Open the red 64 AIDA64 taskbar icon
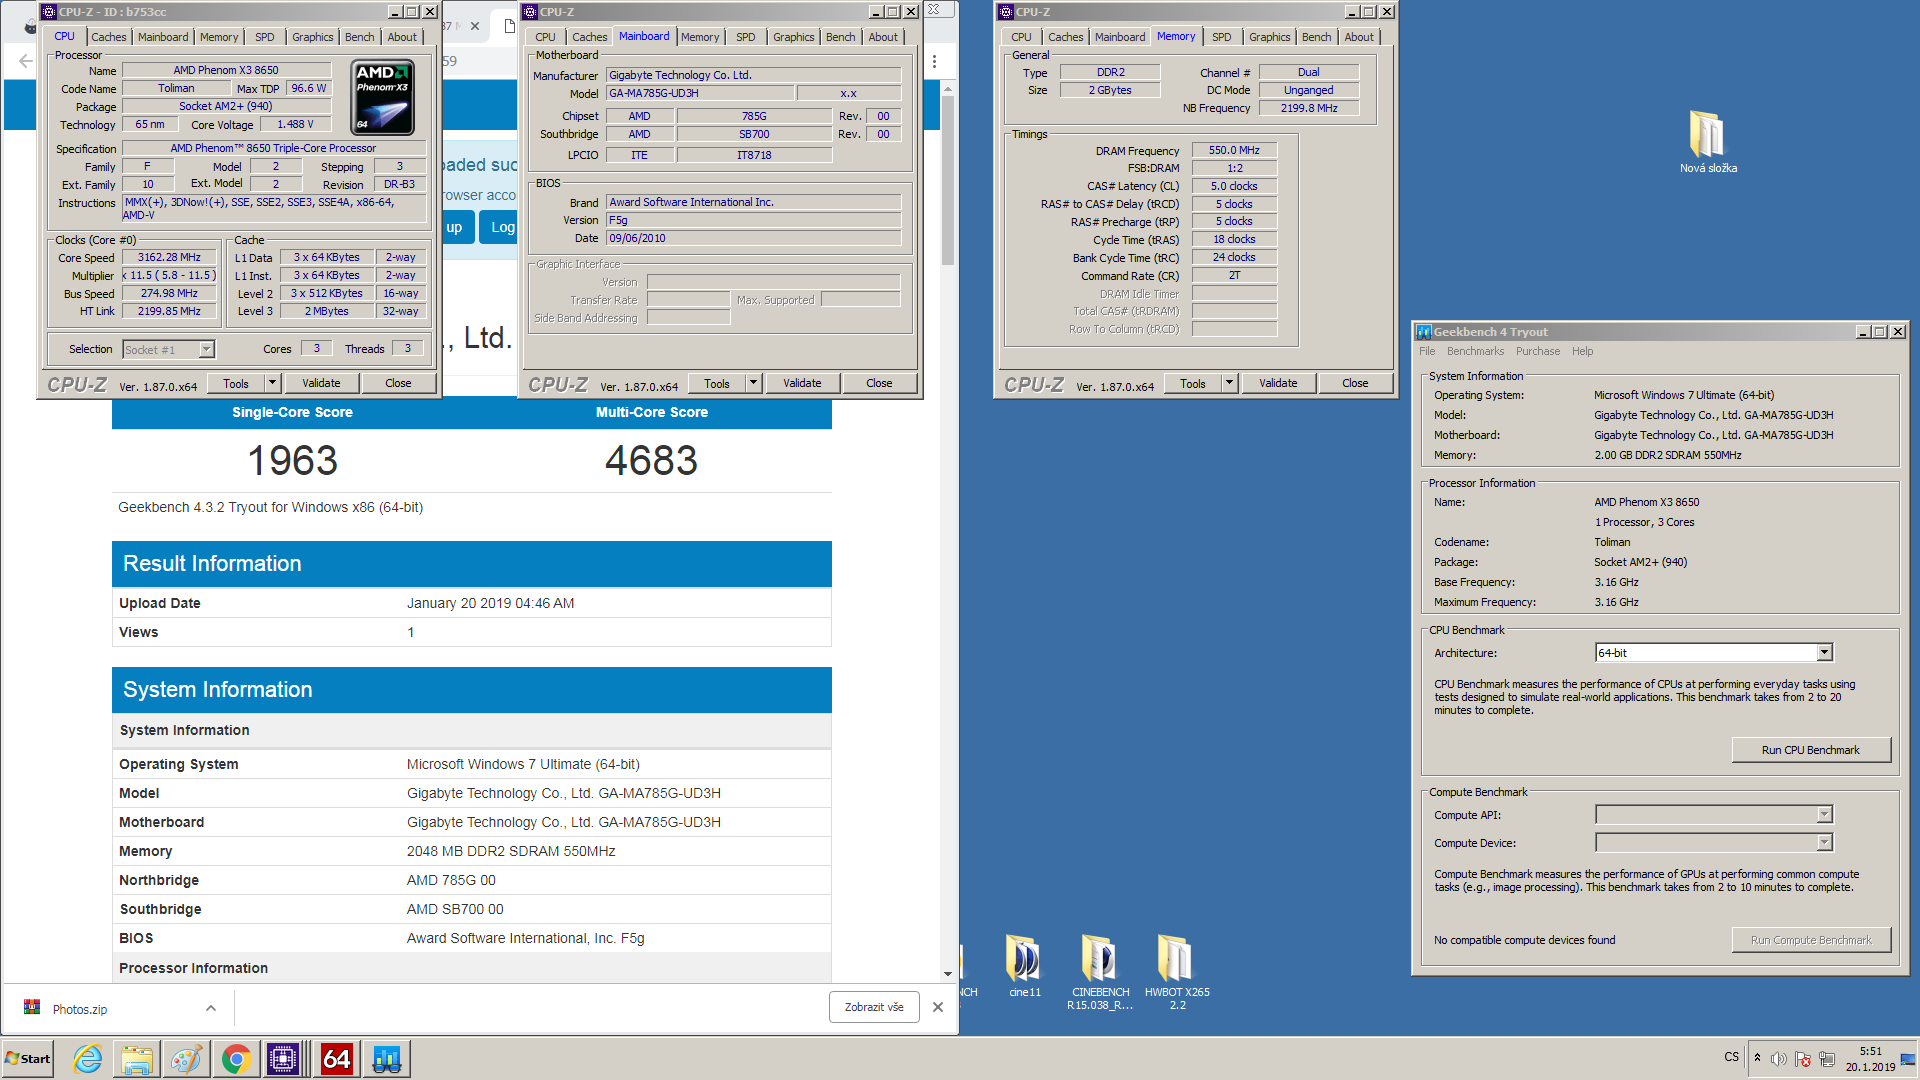Image resolution: width=1920 pixels, height=1080 pixels. click(x=336, y=1059)
